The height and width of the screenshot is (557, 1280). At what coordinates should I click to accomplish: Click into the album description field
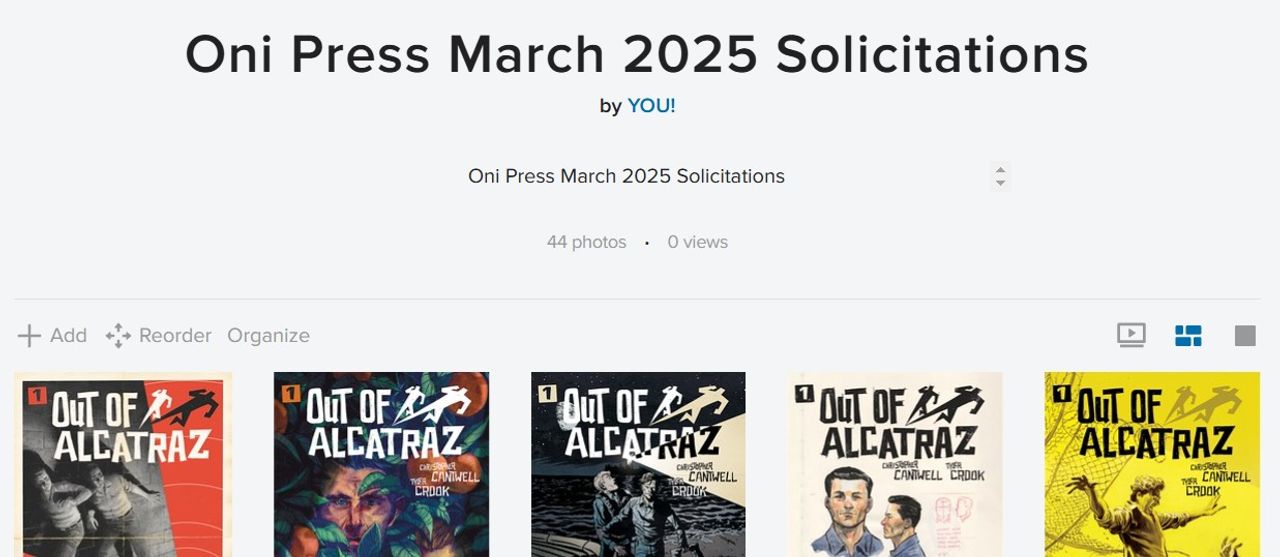coord(626,177)
